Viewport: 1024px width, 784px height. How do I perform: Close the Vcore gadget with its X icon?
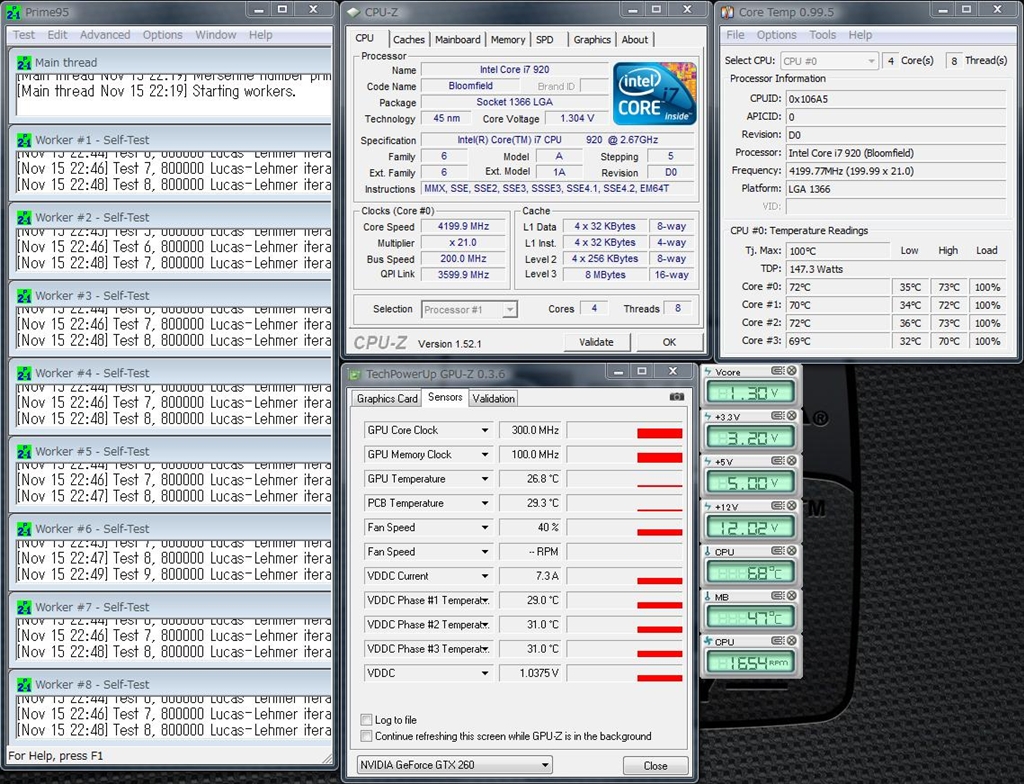pyautogui.click(x=792, y=372)
